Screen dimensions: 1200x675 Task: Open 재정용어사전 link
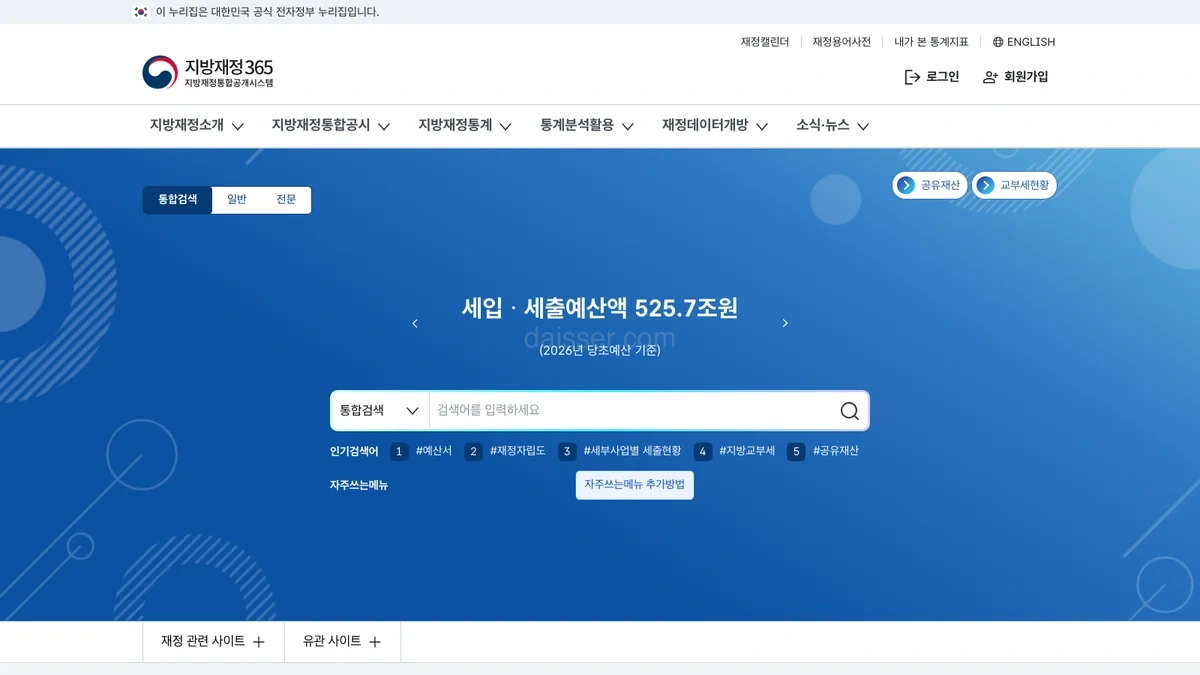pos(842,42)
